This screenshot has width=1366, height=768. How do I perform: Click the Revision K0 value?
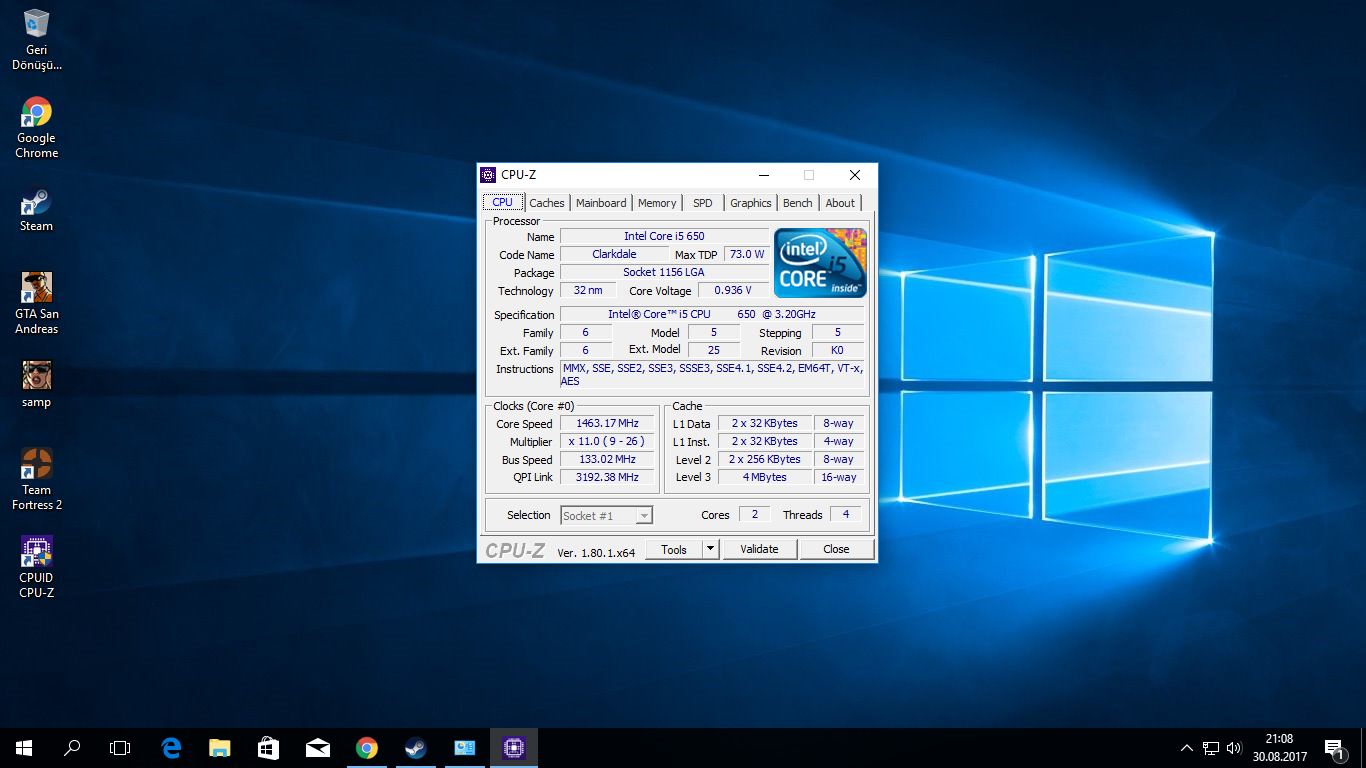click(837, 350)
